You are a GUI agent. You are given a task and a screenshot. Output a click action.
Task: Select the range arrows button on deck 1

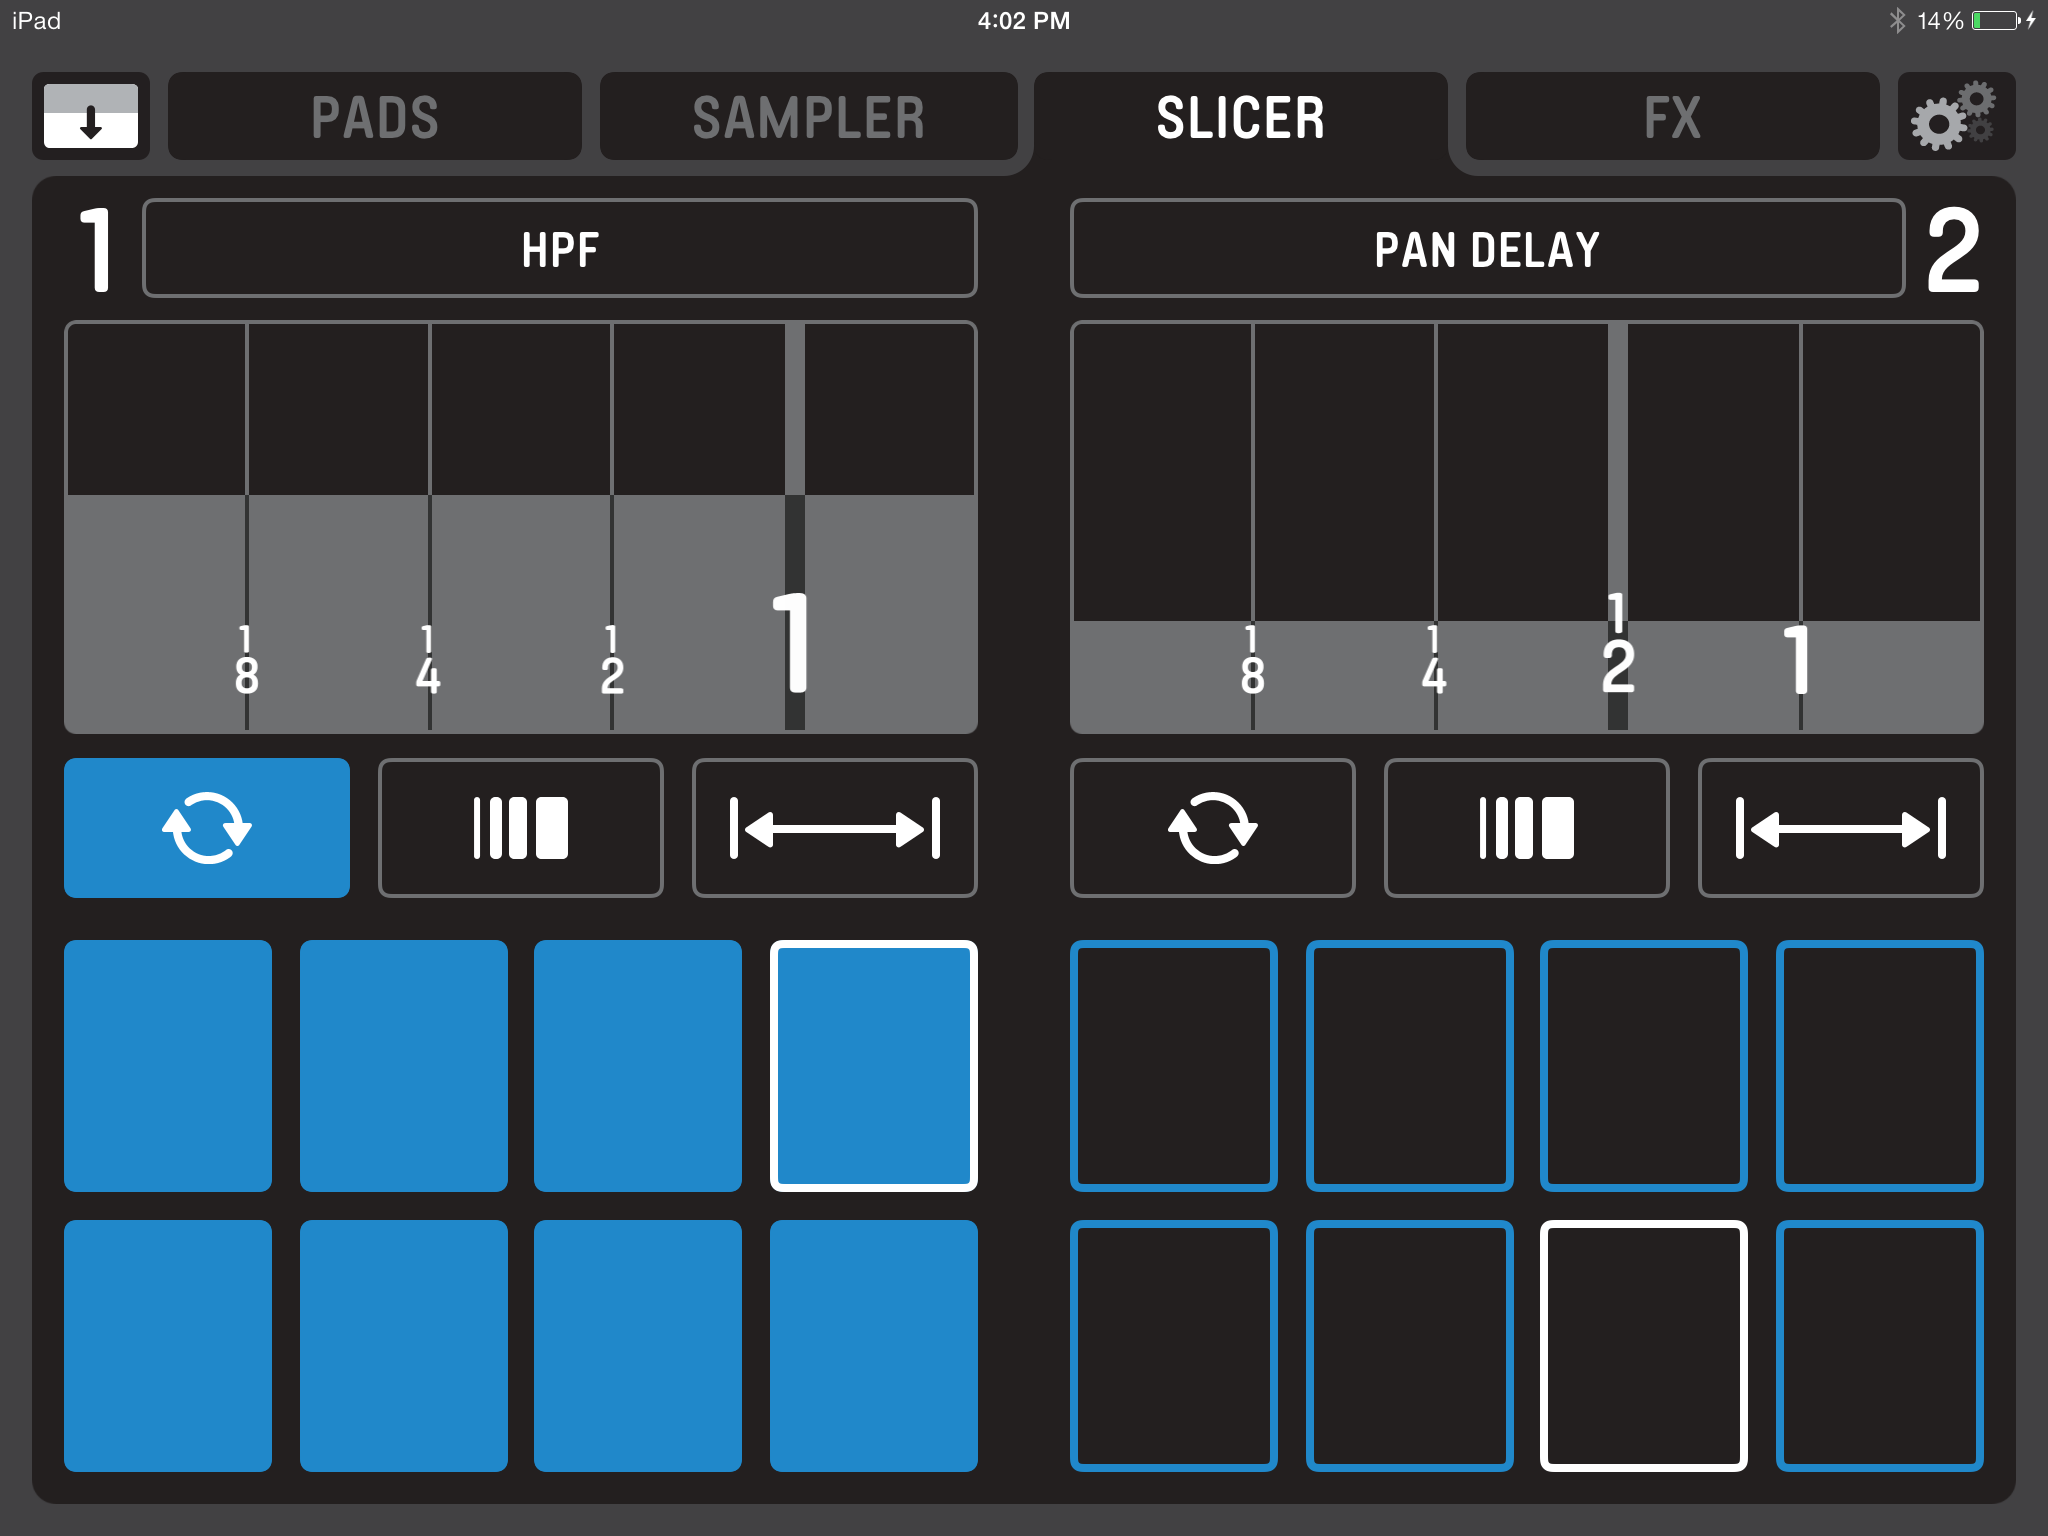[x=835, y=828]
